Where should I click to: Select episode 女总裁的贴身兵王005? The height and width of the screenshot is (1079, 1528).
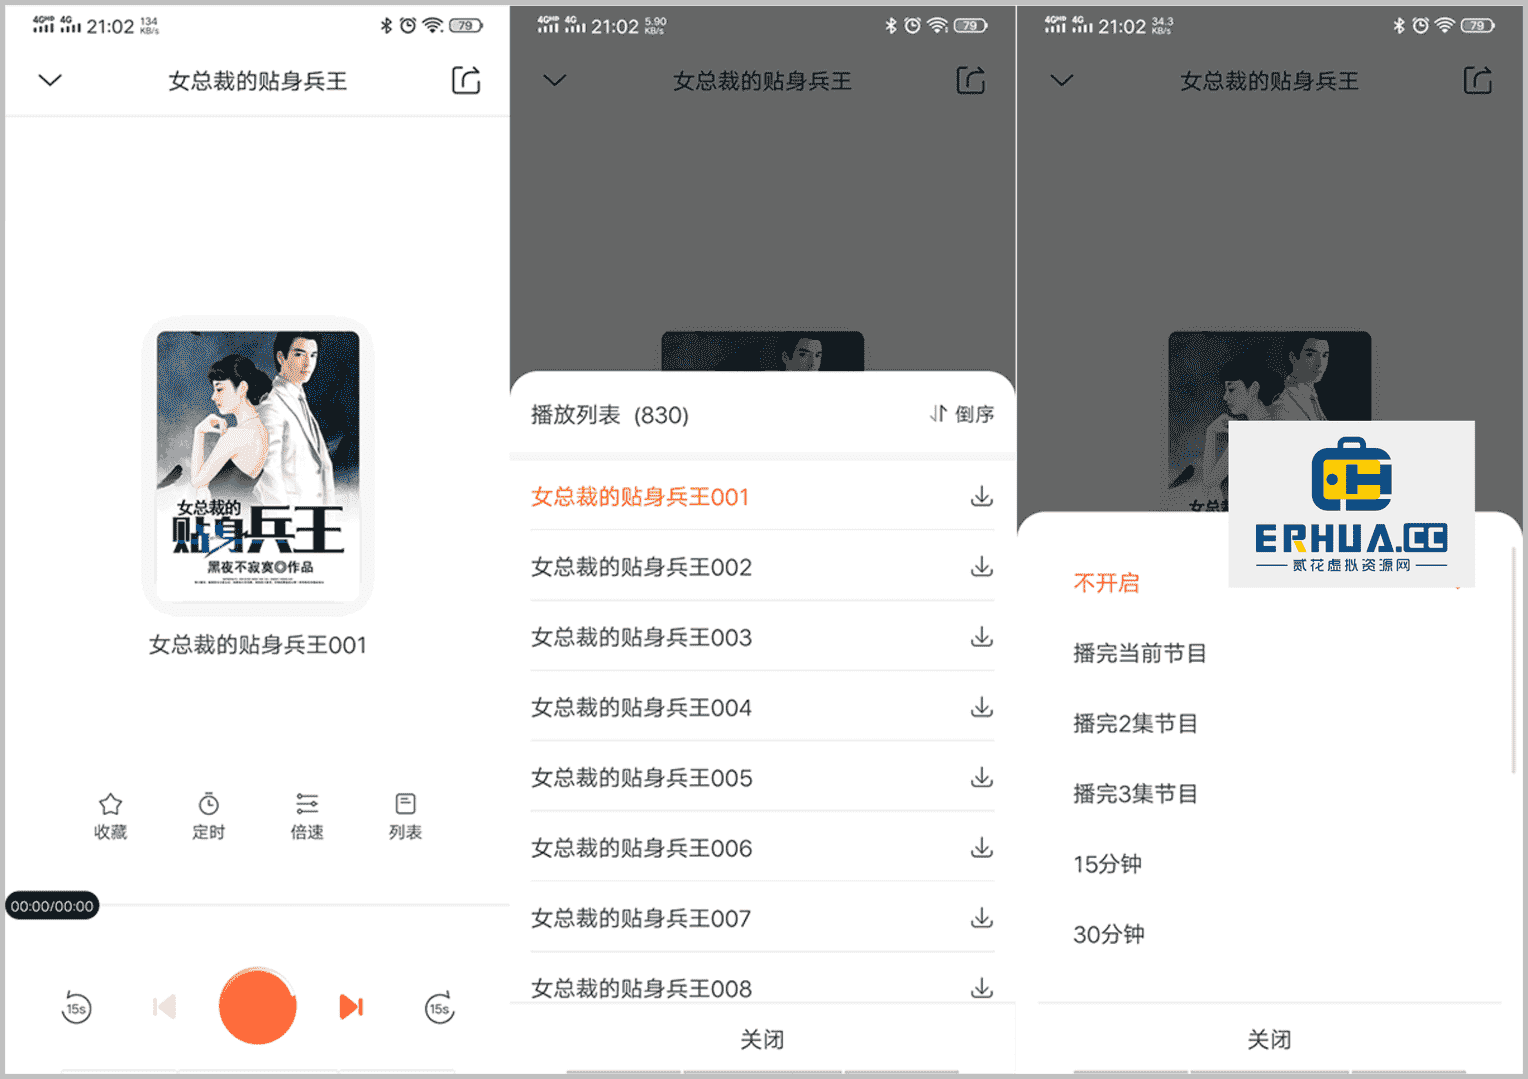(x=641, y=778)
